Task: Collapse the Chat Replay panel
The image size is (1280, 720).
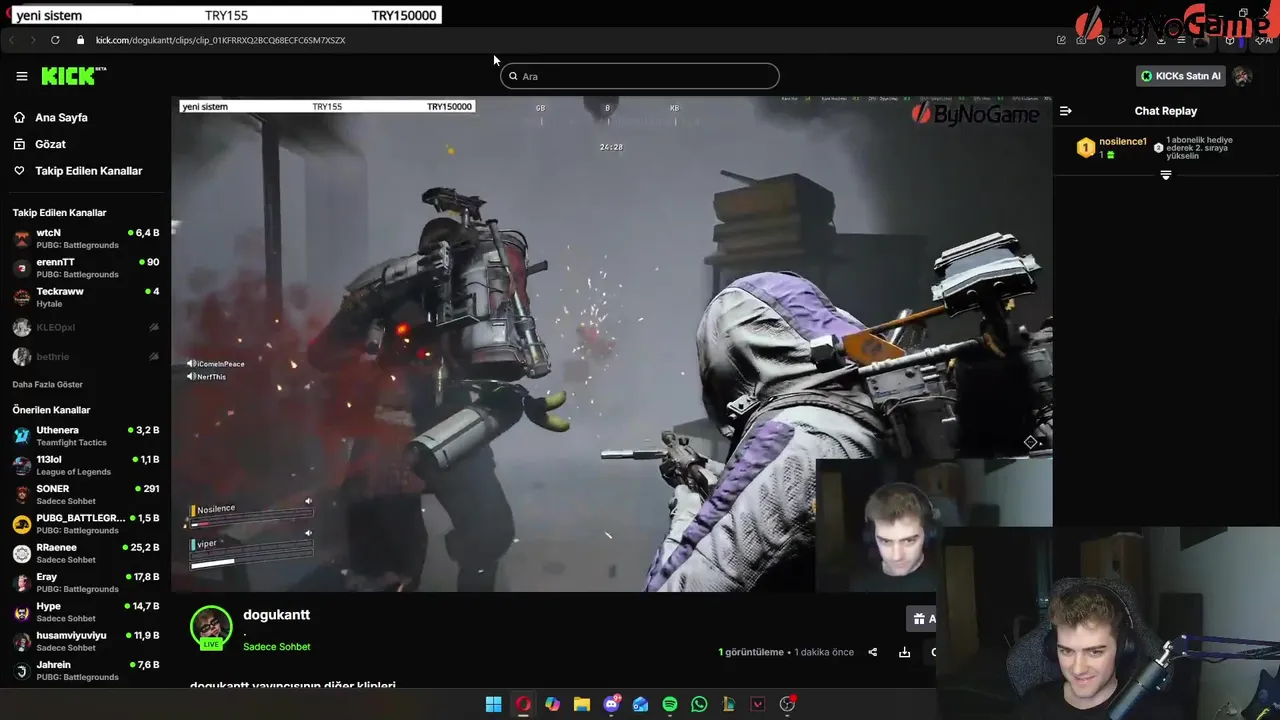Action: coord(1066,111)
